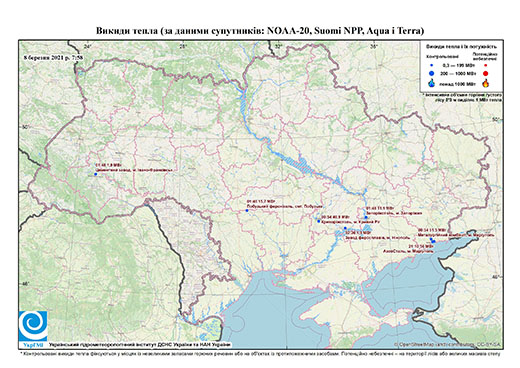This screenshot has height=368, width=520.
Task: Click the Pobuzke ferronickel plant blue marker
Action: [x=247, y=210]
